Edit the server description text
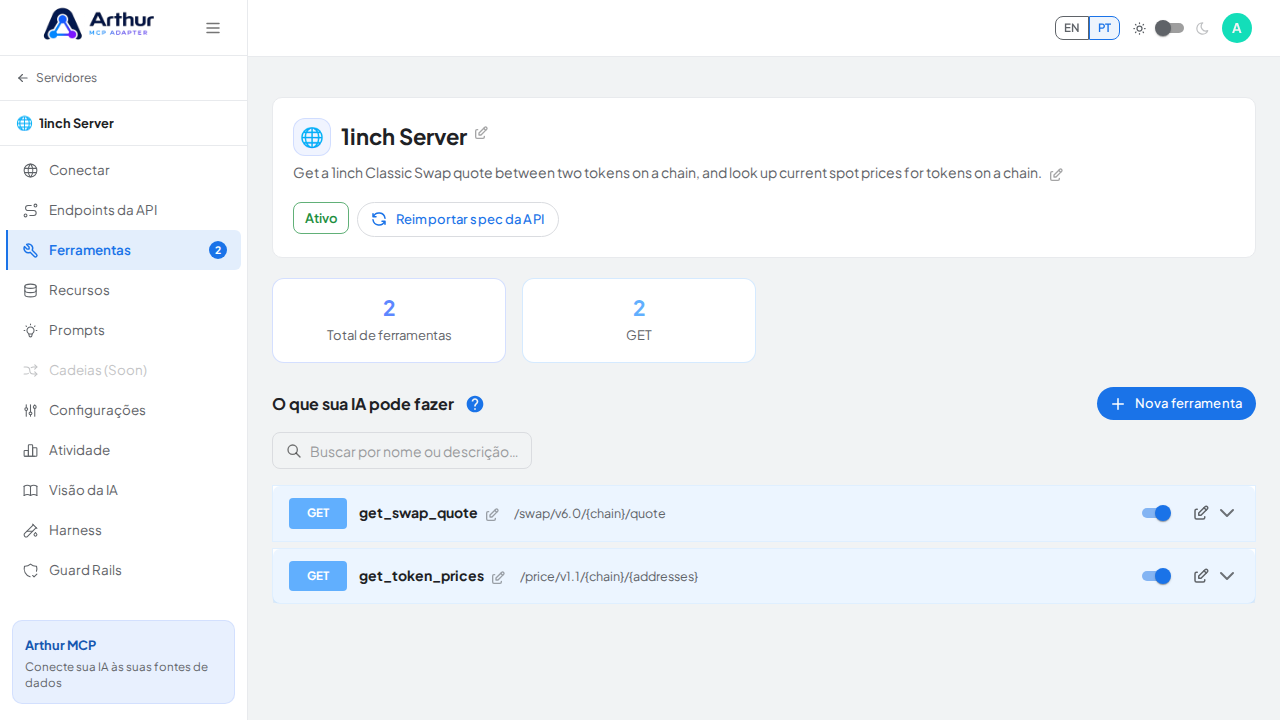The image size is (1280, 720). pyautogui.click(x=1056, y=174)
